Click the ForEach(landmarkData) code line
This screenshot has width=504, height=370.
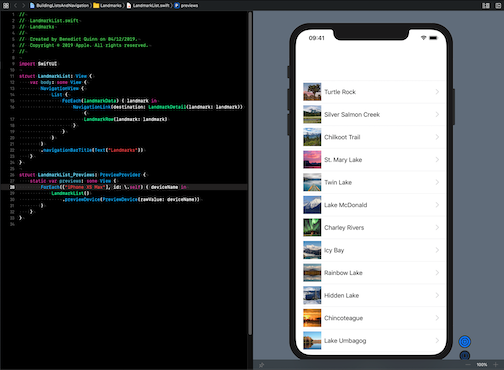pos(109,101)
